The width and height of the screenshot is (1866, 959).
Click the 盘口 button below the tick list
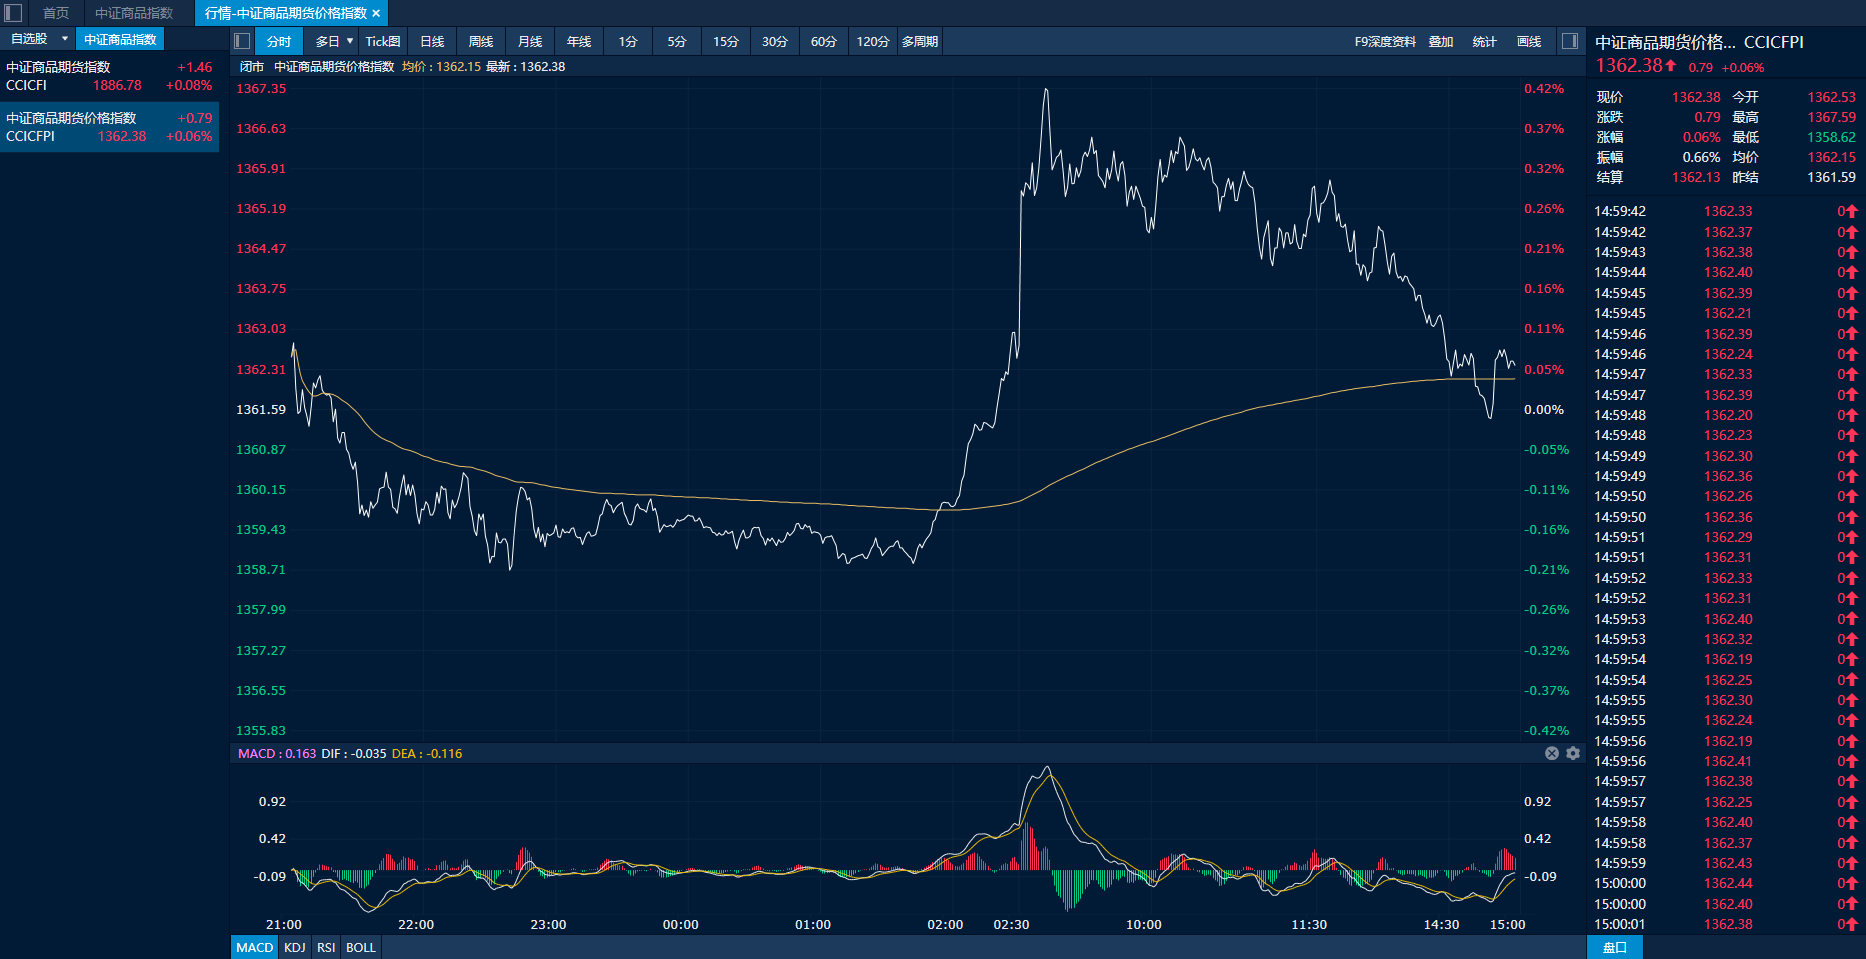tap(1614, 947)
